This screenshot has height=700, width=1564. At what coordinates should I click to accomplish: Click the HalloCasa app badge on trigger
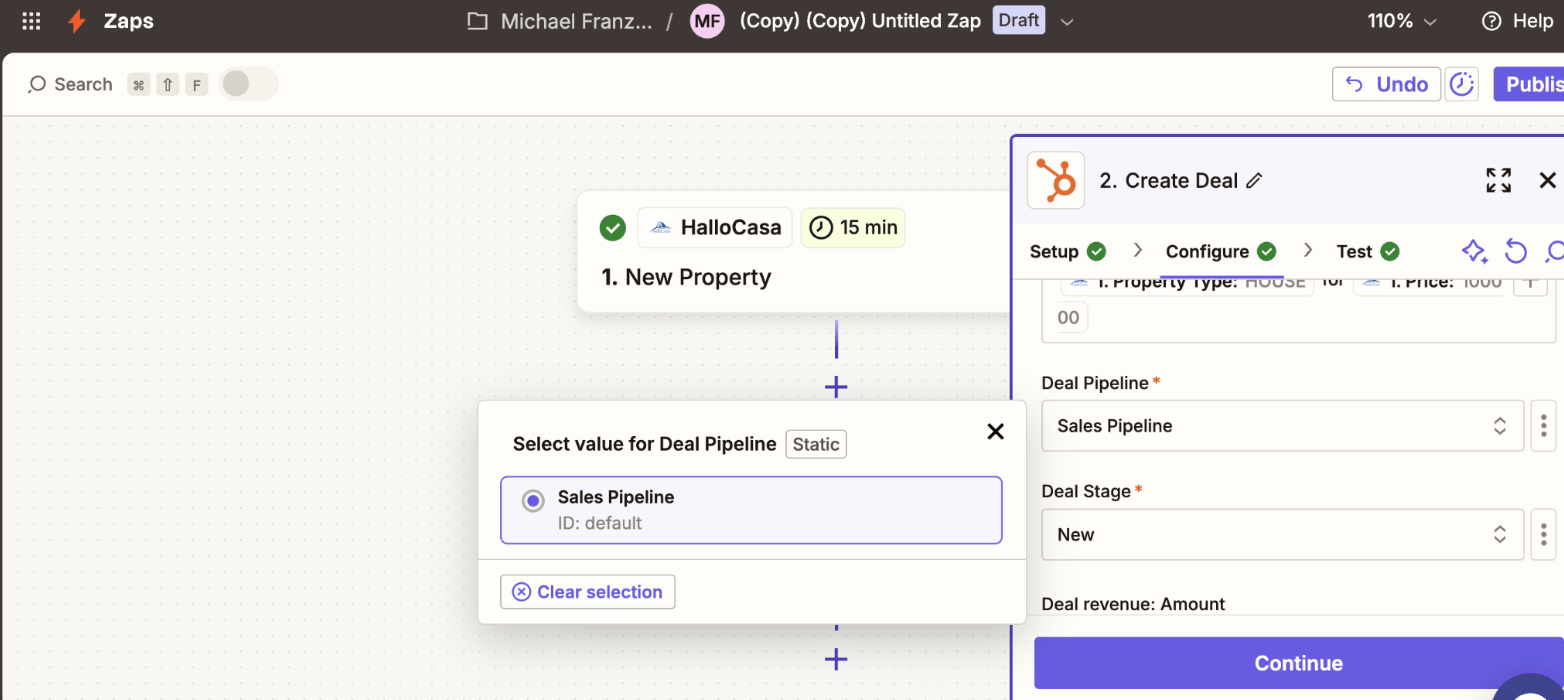pos(715,227)
